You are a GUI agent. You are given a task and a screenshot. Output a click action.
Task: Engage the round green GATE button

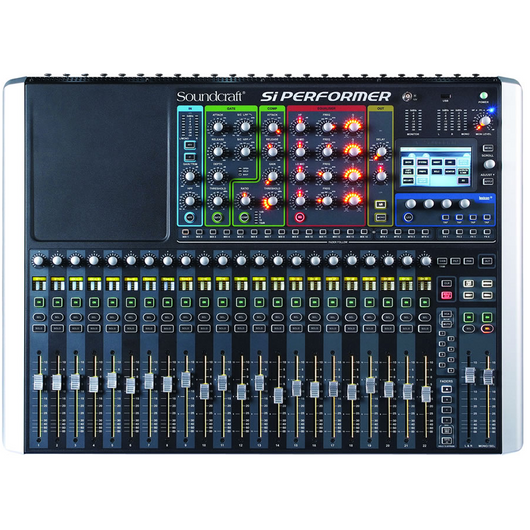218,217
